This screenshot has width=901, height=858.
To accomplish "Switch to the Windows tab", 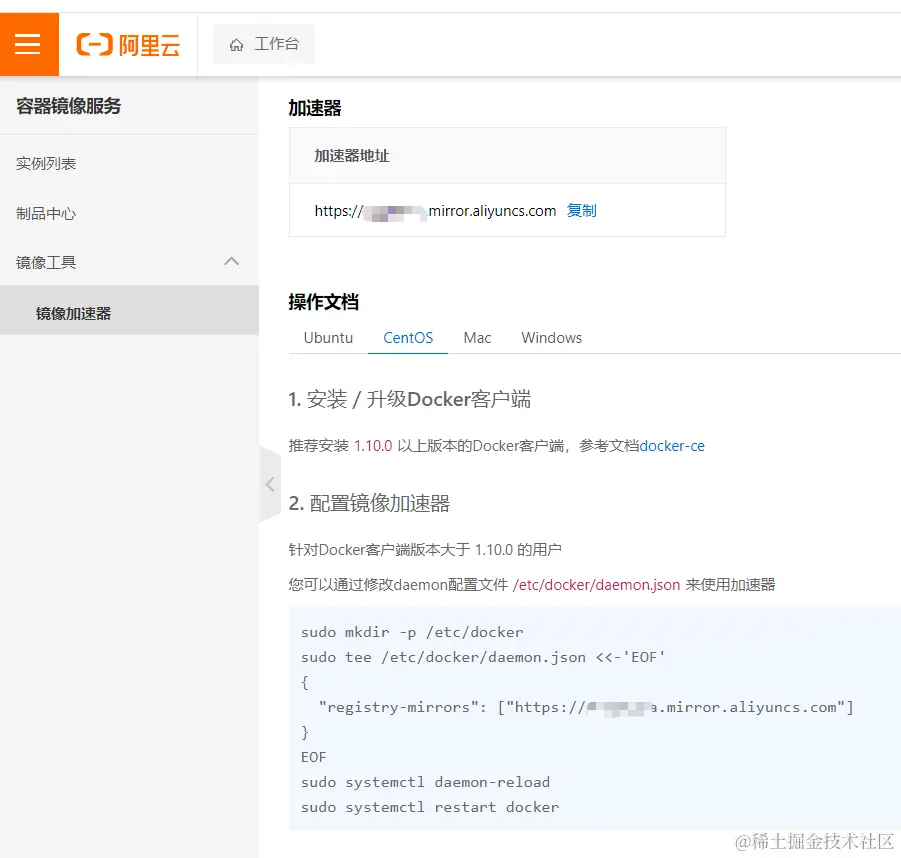I will (x=552, y=338).
